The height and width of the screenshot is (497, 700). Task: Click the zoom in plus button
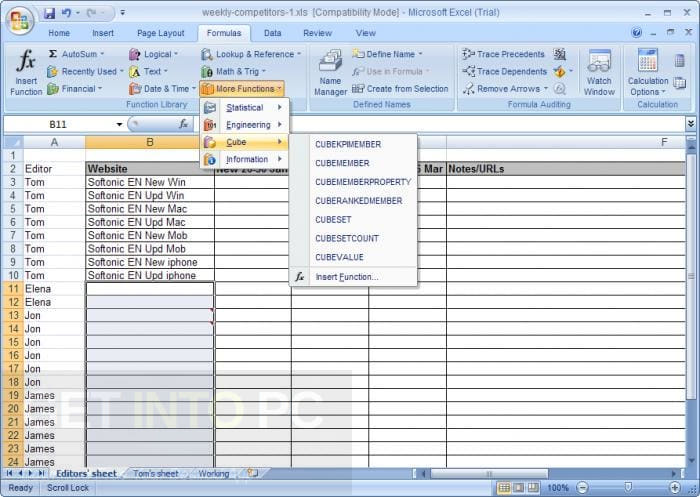pyautogui.click(x=675, y=488)
